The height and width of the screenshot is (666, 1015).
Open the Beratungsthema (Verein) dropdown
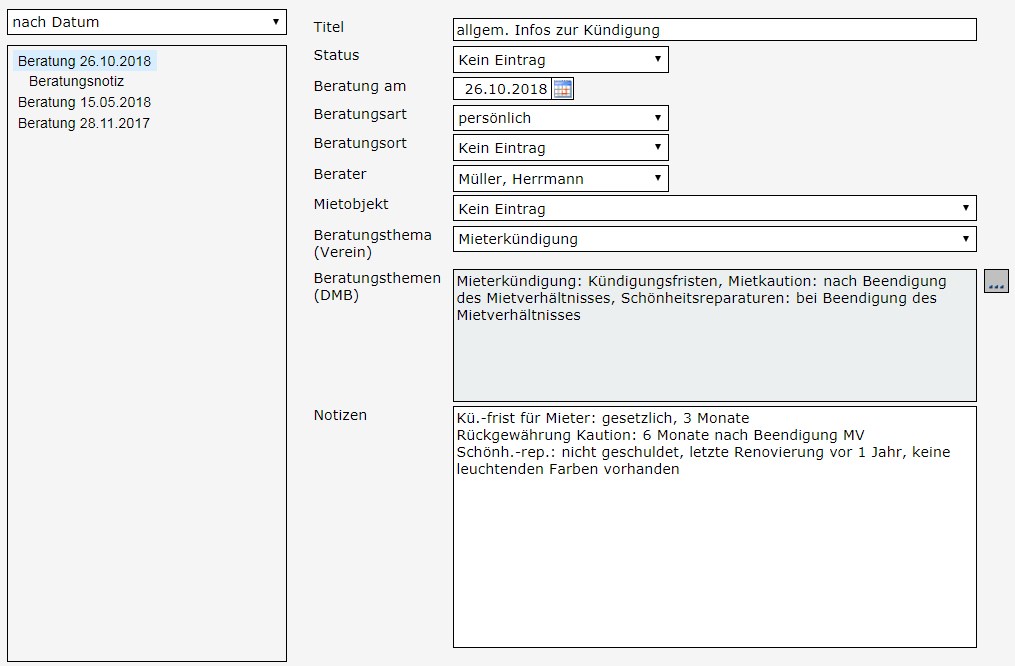click(715, 239)
